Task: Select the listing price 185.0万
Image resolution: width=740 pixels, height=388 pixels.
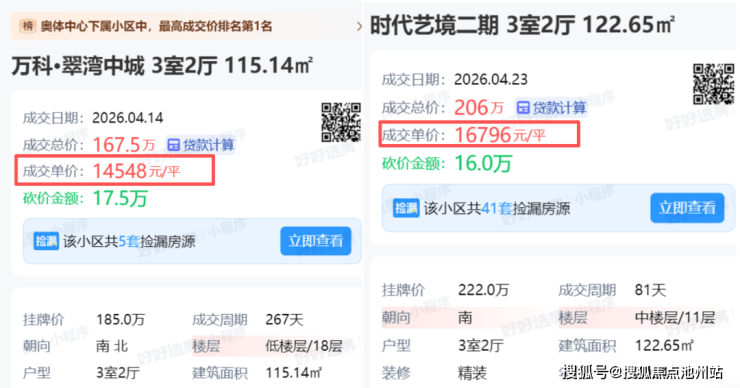Action: point(120,320)
